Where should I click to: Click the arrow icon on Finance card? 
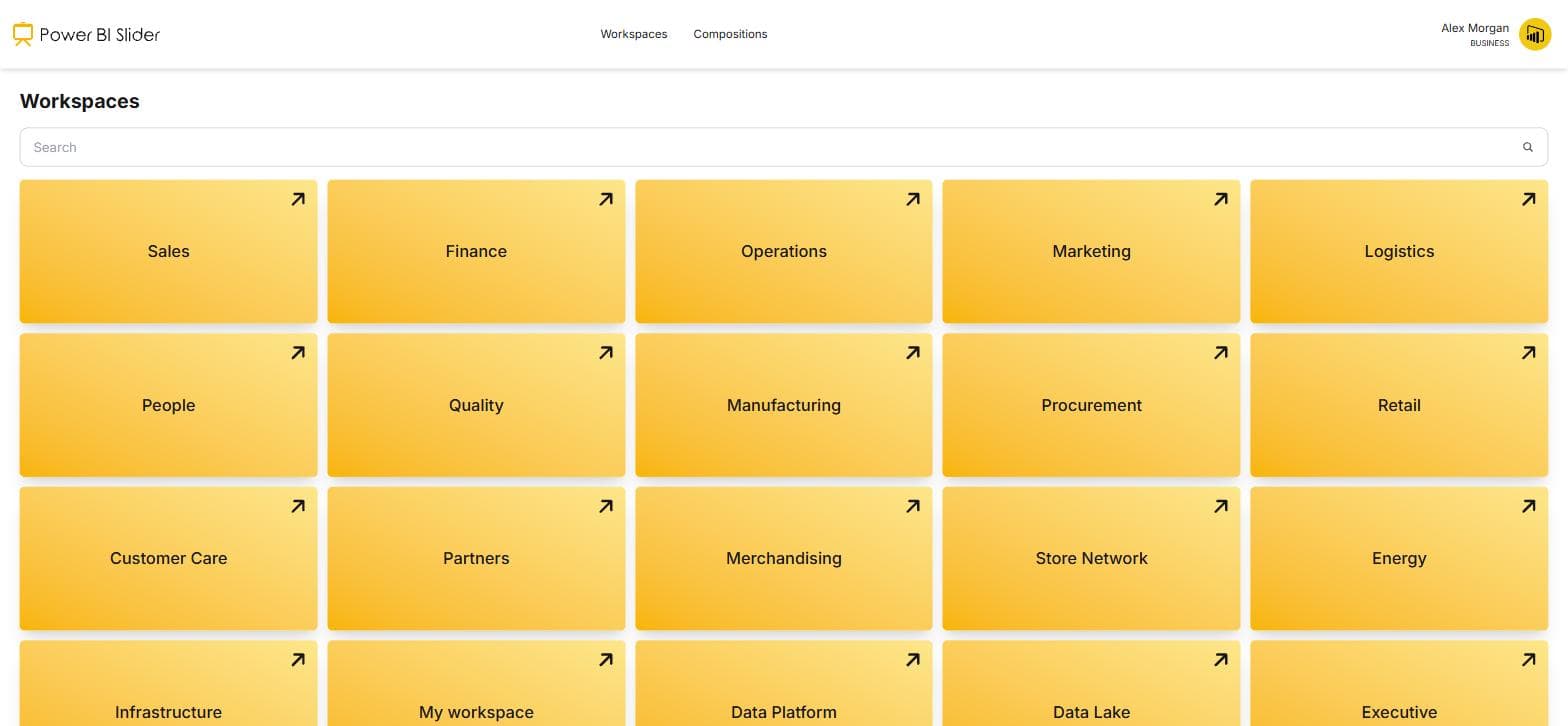coord(606,199)
